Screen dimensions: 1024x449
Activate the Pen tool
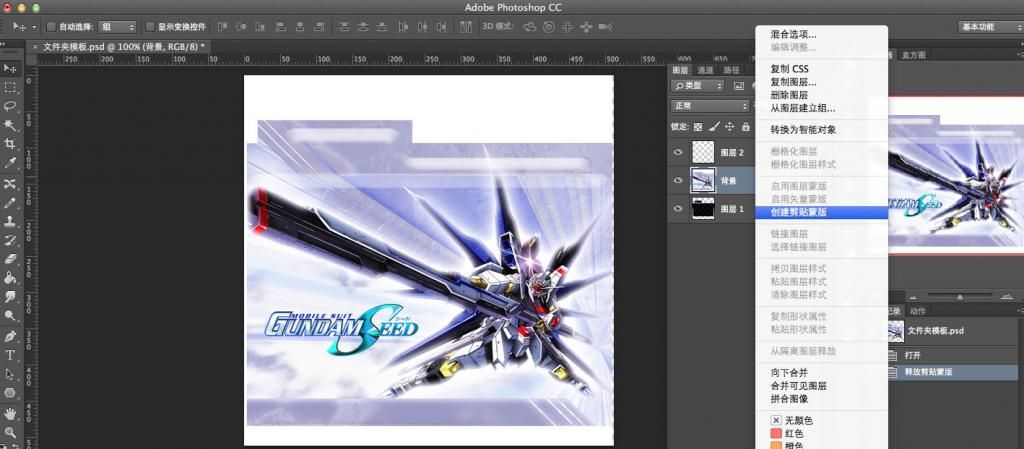(x=10, y=336)
